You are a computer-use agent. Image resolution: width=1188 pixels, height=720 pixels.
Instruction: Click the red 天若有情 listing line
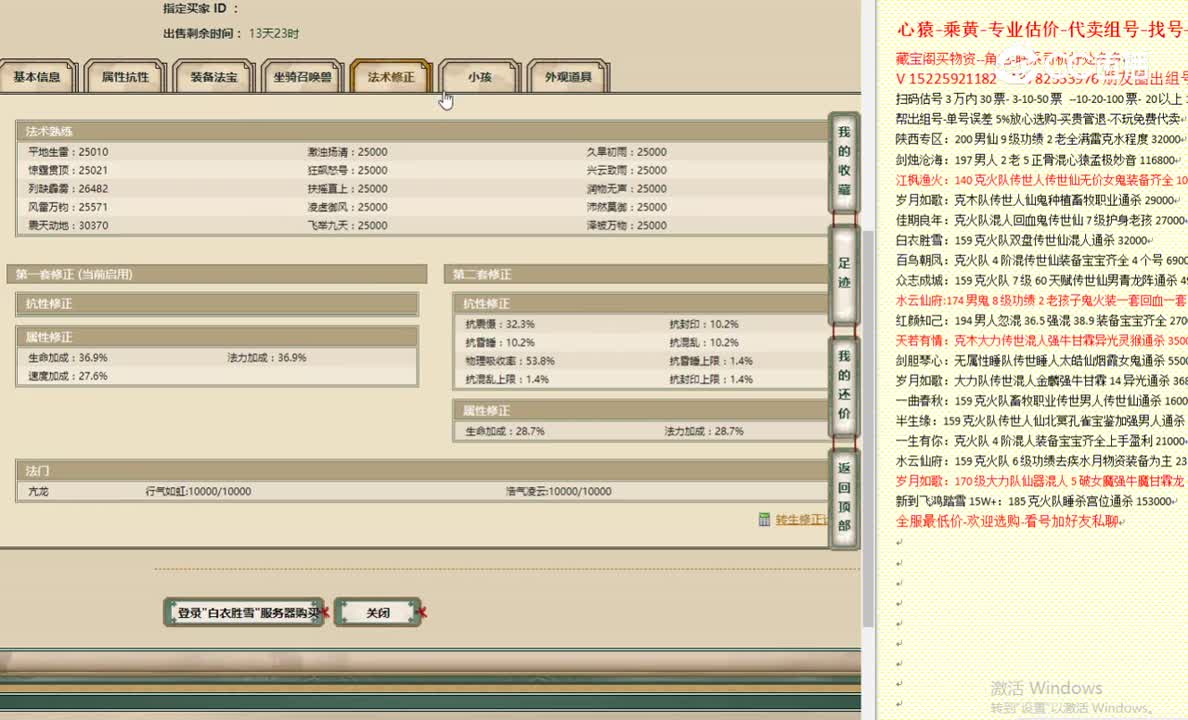[1042, 340]
